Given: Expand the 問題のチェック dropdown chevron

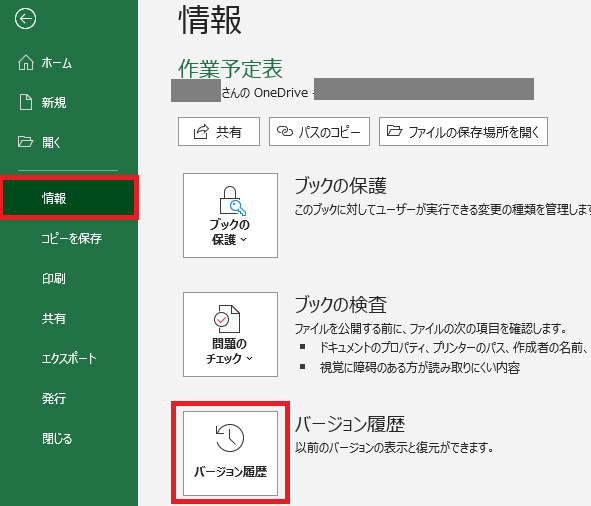Looking at the screenshot, I should [250, 358].
